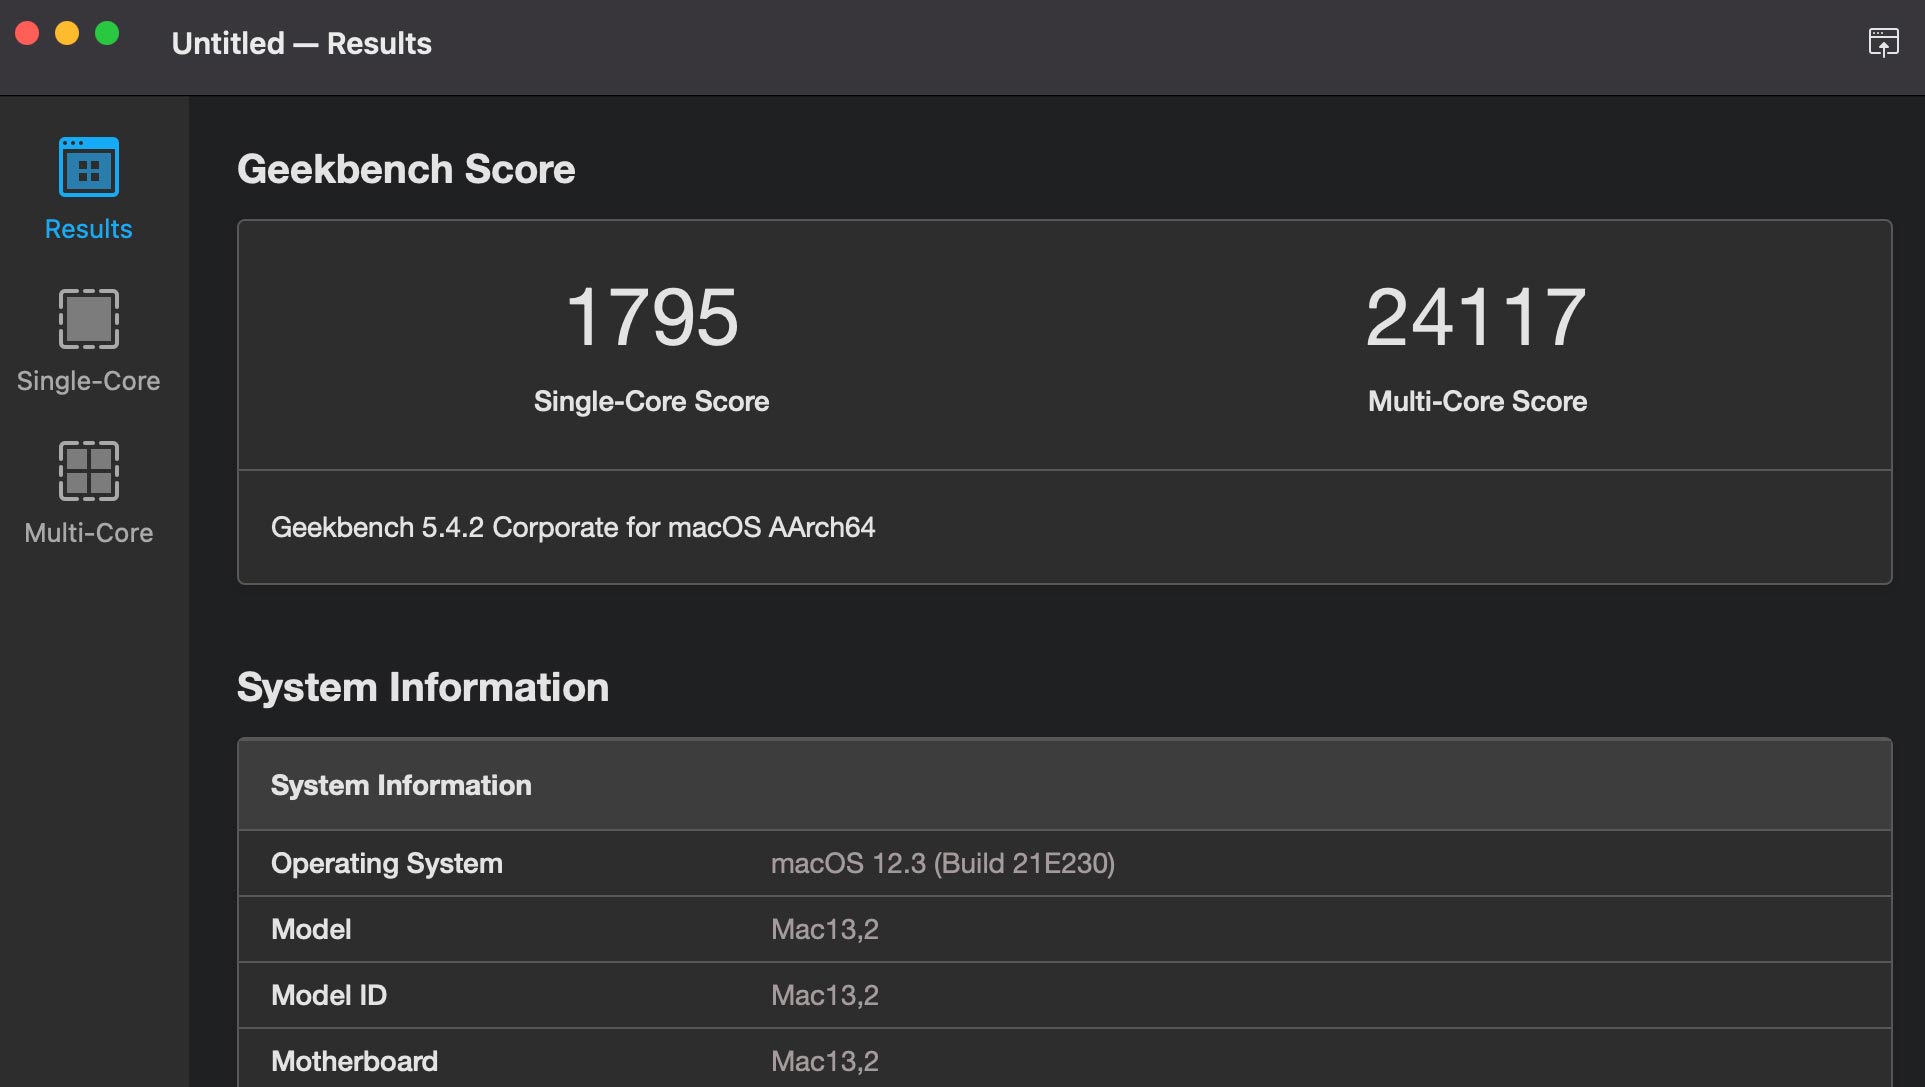Select the Single-Core sidebar icon
This screenshot has height=1087, width=1925.
[x=89, y=319]
